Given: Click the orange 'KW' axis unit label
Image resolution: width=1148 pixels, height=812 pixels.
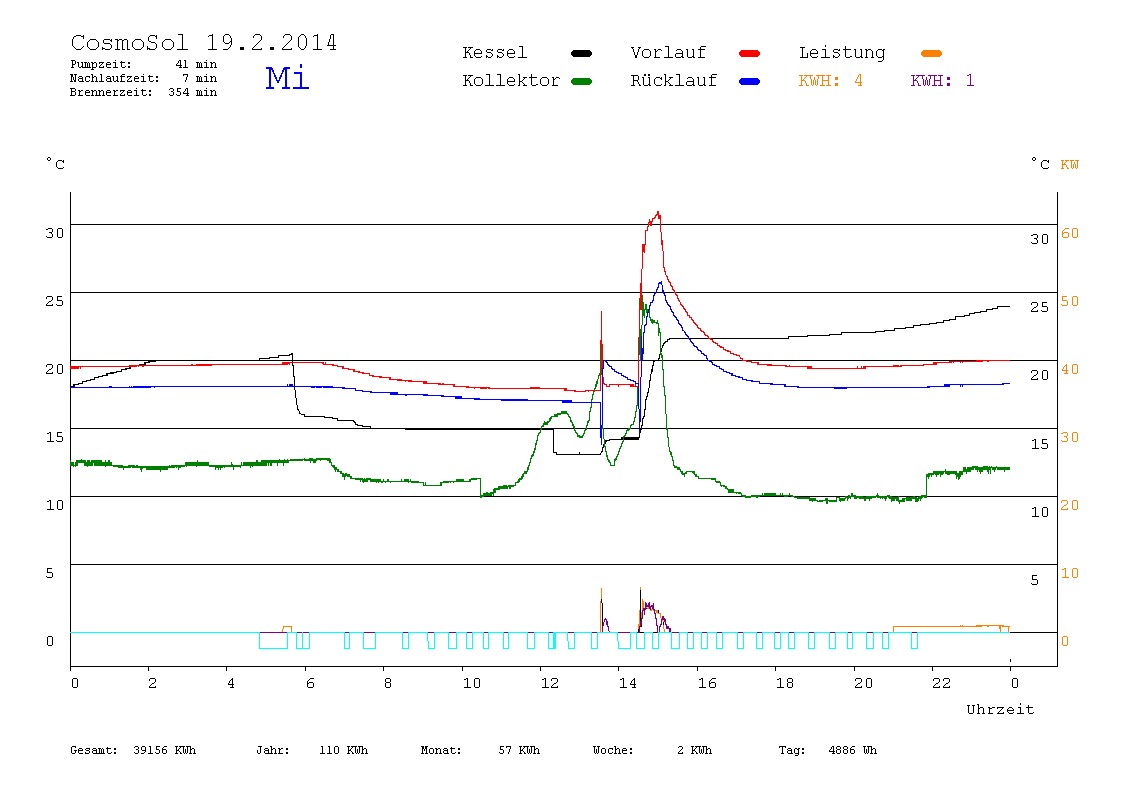Looking at the screenshot, I should click(1070, 164).
